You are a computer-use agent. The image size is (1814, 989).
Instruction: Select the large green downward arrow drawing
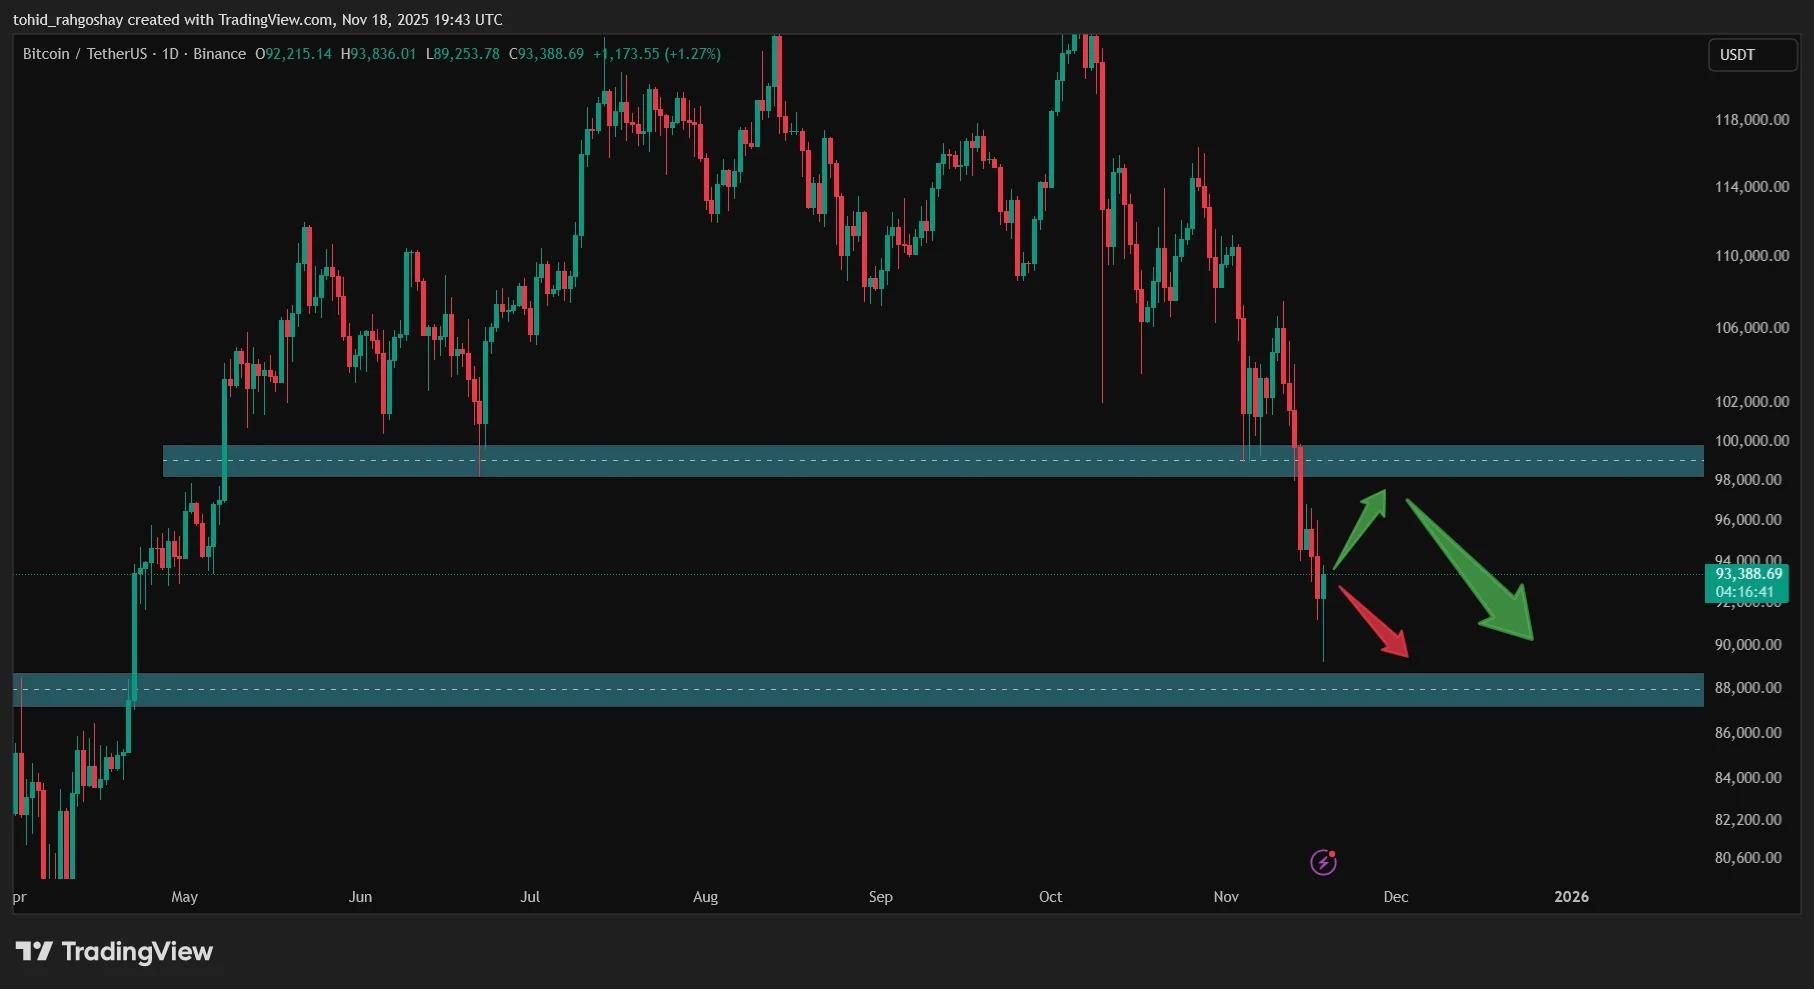(x=1470, y=570)
